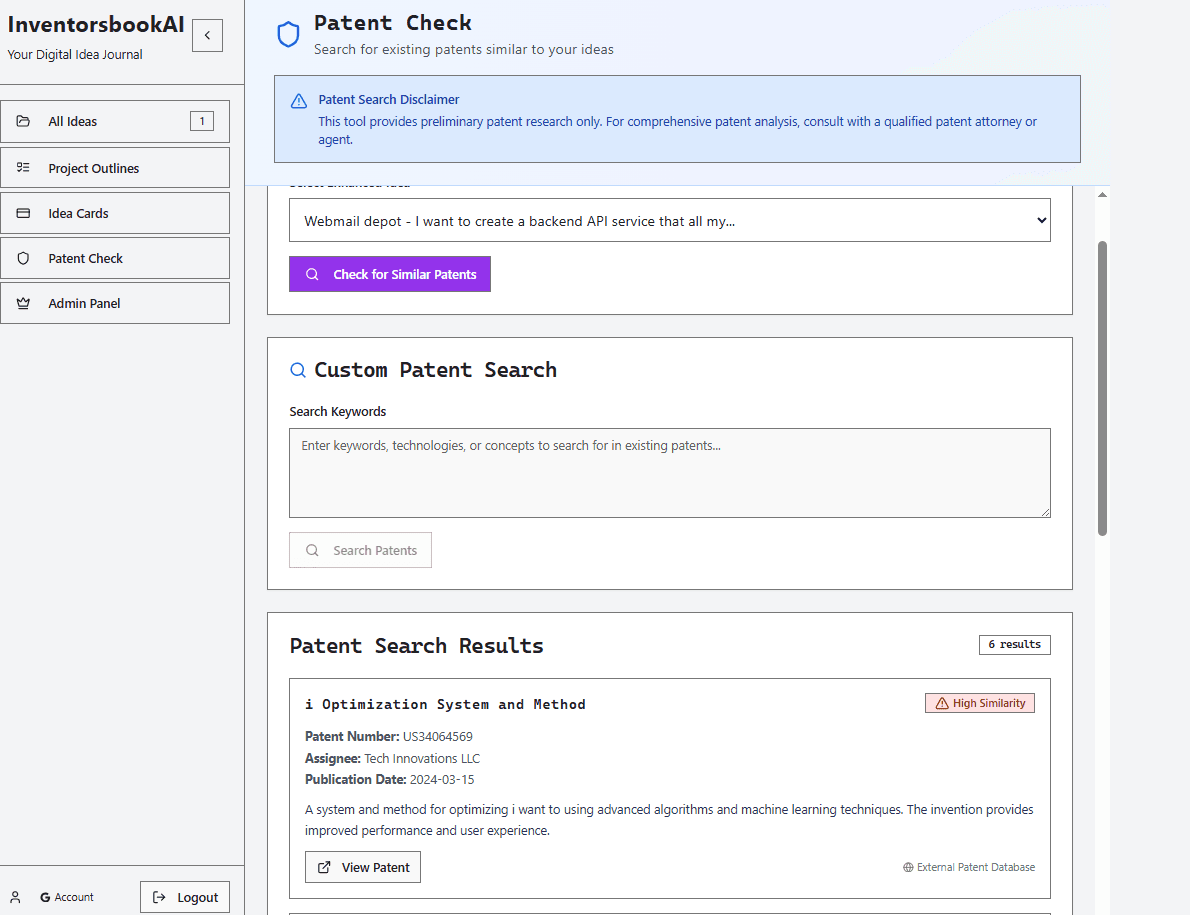Focus the Search Keywords text area
The height and width of the screenshot is (915, 1190).
click(669, 473)
